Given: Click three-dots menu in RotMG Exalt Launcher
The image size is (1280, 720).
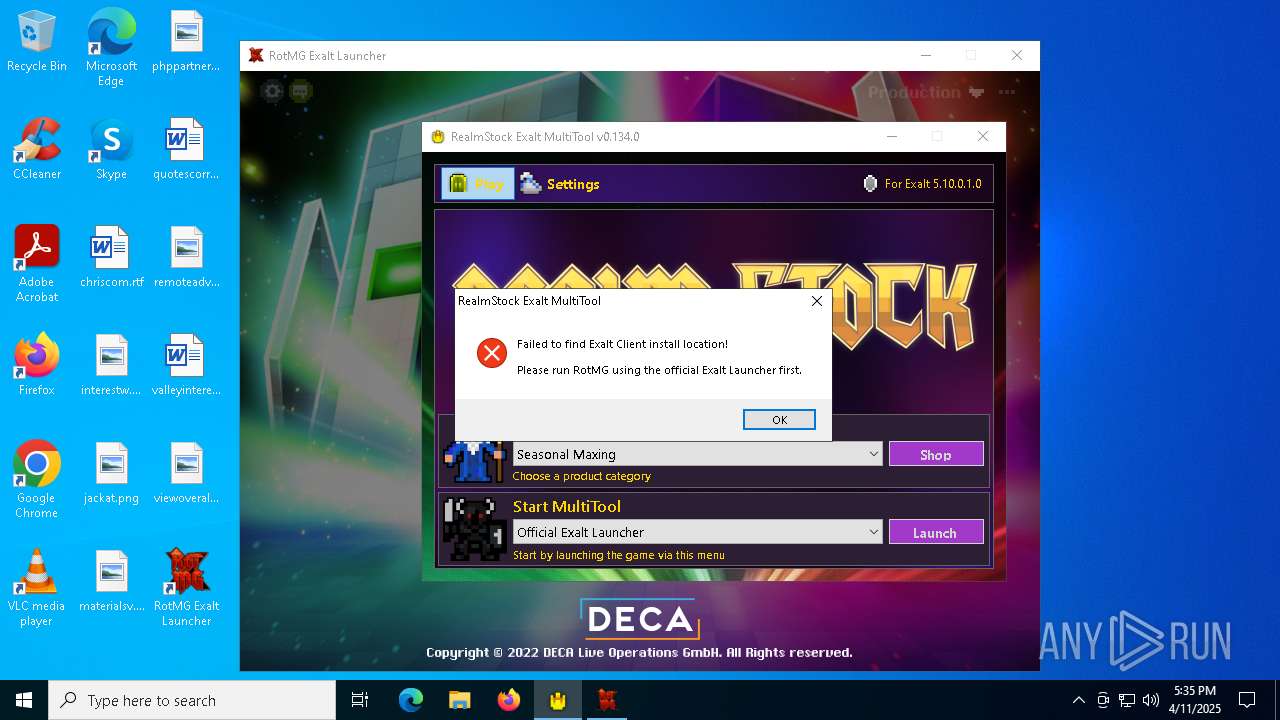Looking at the screenshot, I should pos(1006,92).
